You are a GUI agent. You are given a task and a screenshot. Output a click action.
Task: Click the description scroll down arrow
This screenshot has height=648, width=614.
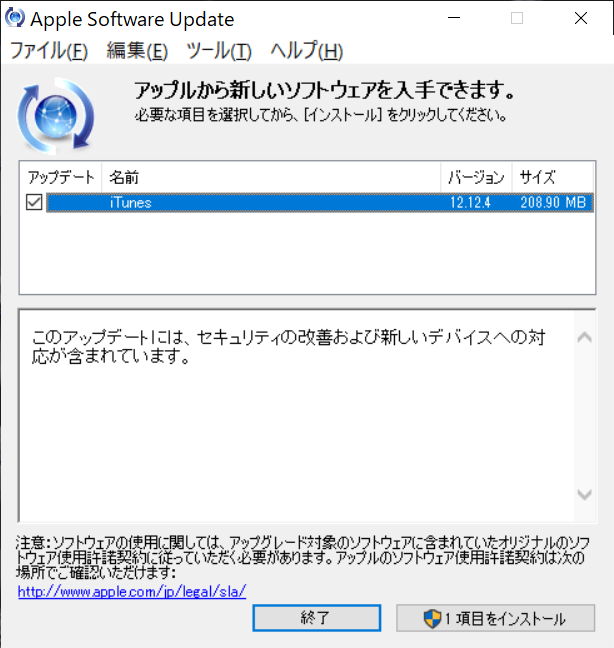pos(584,494)
